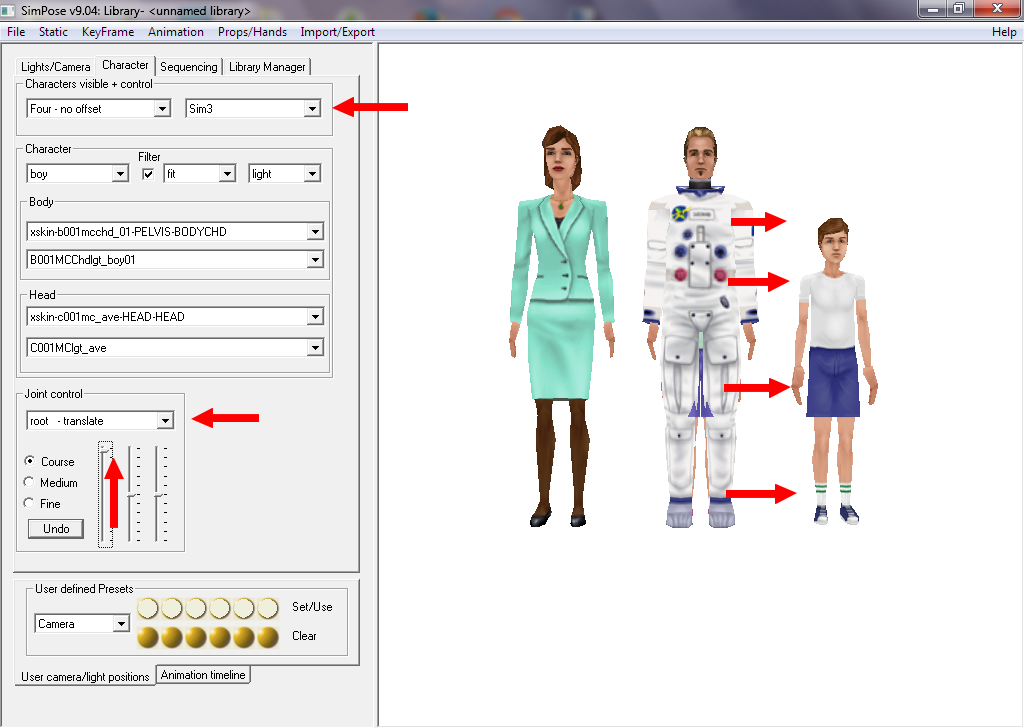This screenshot has height=728, width=1024.
Task: Open the 'Four - no offset' dropdown
Action: [162, 108]
